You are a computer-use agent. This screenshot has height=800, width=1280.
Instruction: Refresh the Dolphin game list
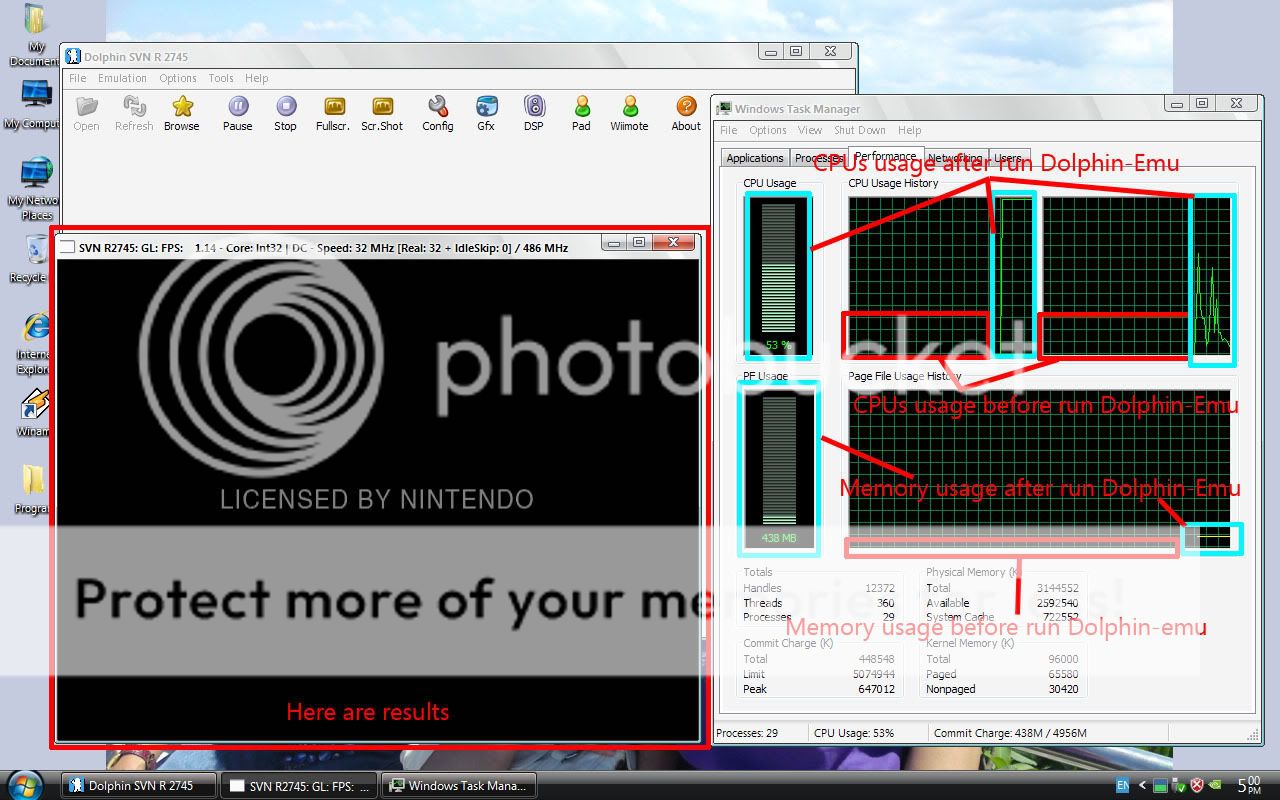pos(134,110)
